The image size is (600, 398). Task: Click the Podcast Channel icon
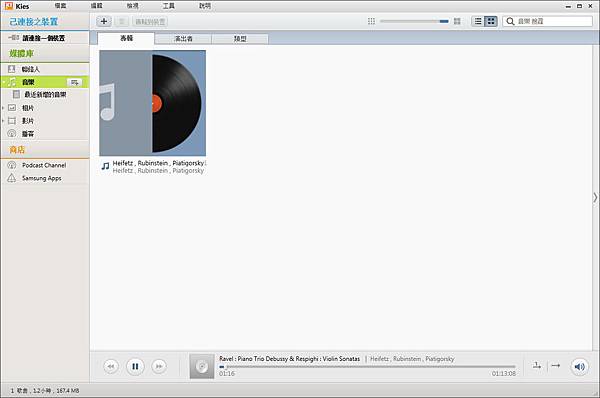click(12, 165)
